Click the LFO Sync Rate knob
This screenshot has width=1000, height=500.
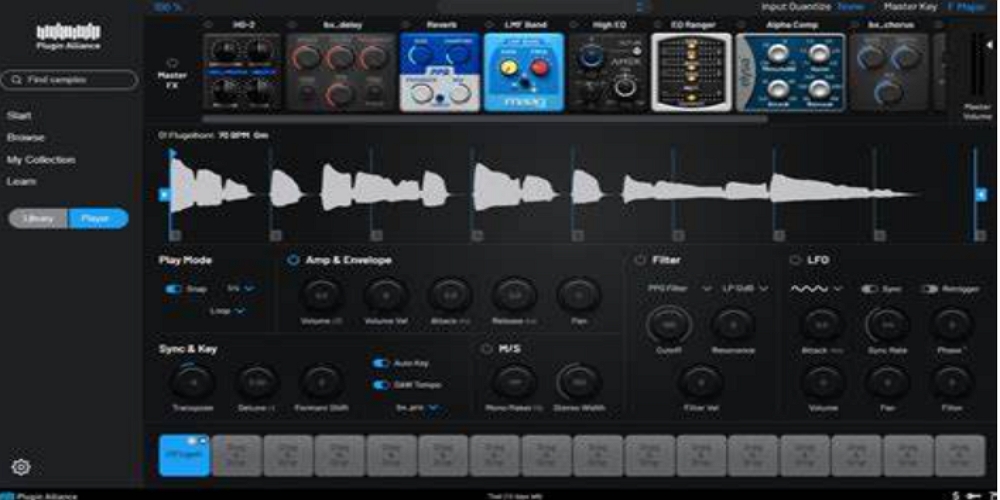887,325
